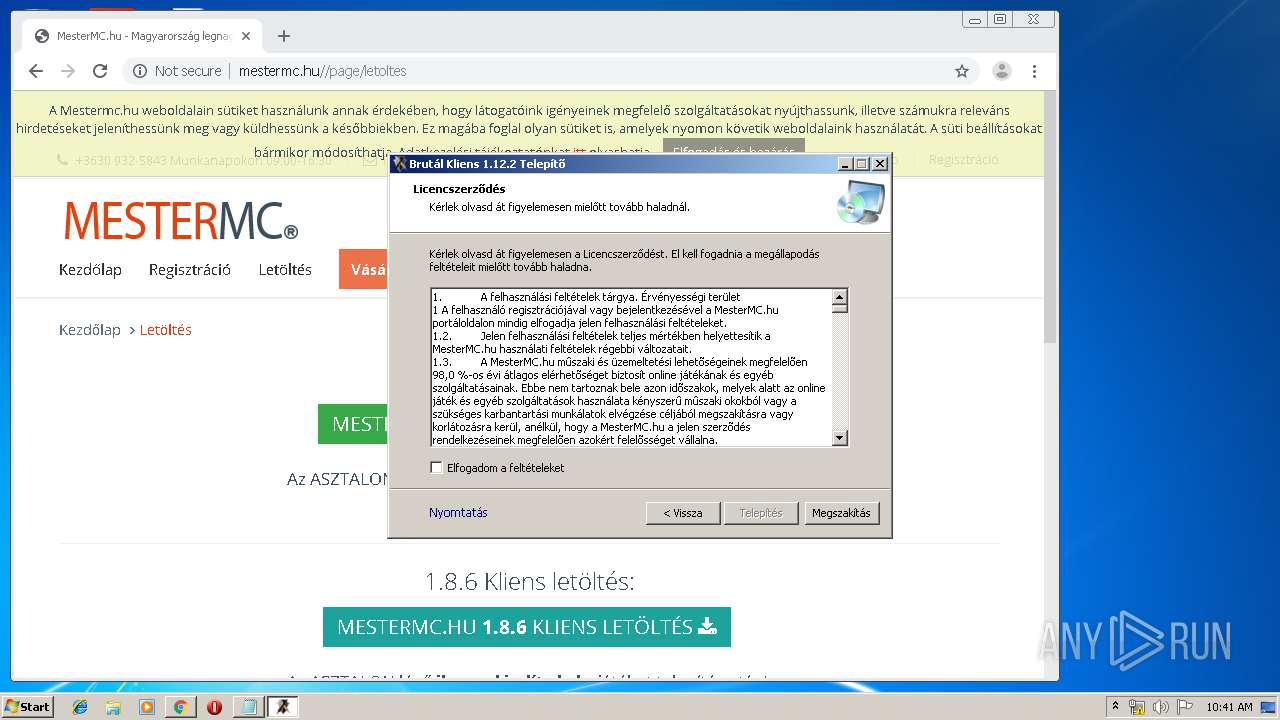
Task: Minimize the Brutál Kliens installer window
Action: tap(845, 164)
